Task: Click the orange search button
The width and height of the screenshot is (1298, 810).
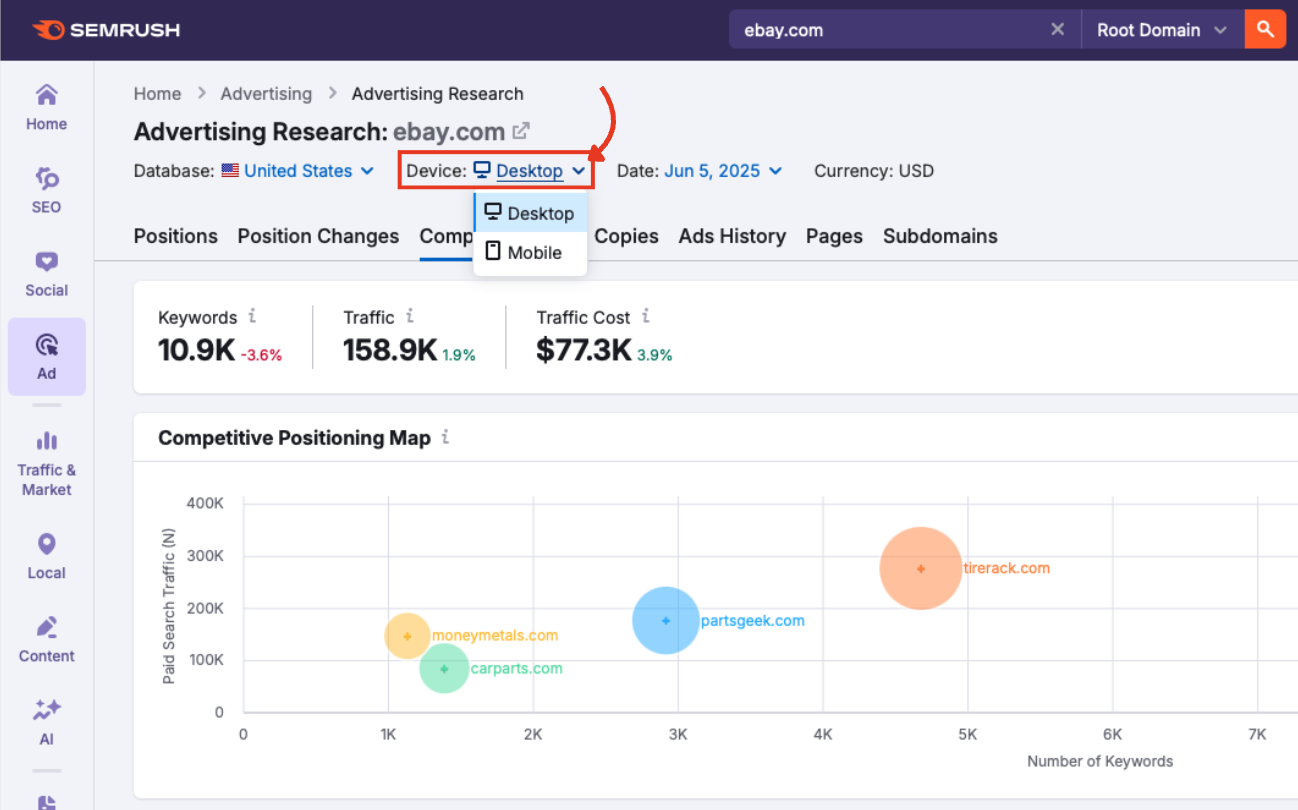Action: pyautogui.click(x=1265, y=30)
